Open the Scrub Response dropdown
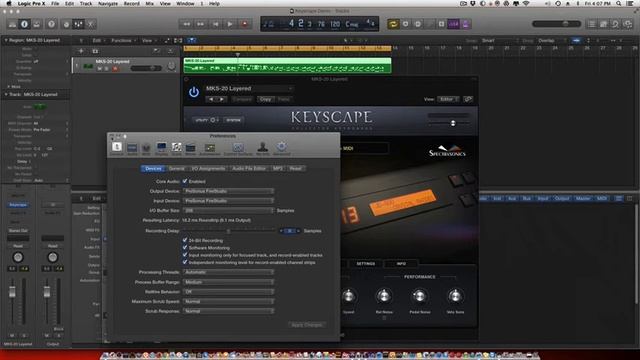The height and width of the screenshot is (360, 640). [x=228, y=311]
